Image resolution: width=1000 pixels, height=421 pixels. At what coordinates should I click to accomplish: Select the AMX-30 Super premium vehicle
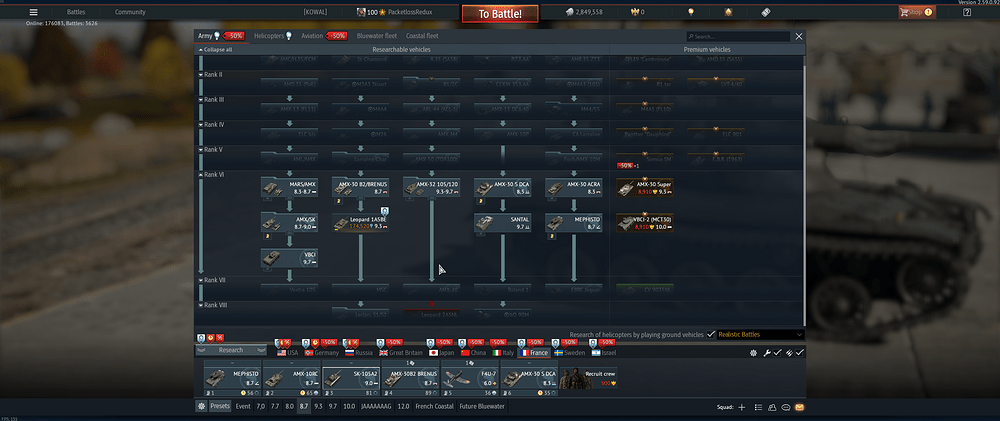click(645, 188)
